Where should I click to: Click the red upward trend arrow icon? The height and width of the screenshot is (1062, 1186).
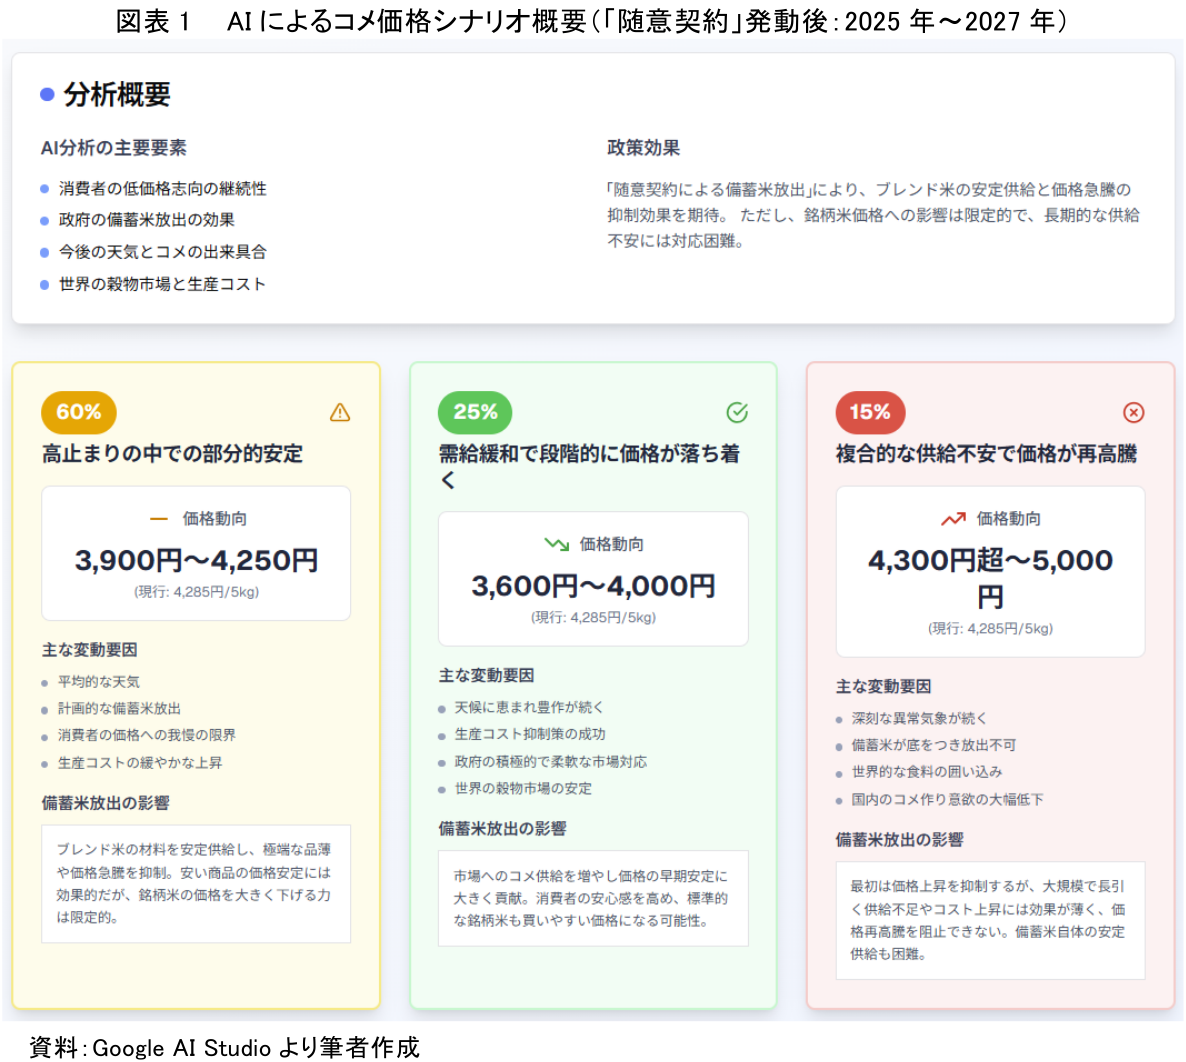tap(952, 519)
